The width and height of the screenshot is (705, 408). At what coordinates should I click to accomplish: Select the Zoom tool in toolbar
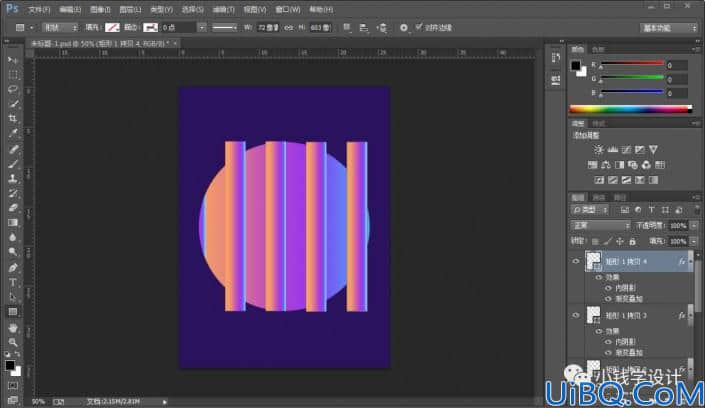click(13, 342)
